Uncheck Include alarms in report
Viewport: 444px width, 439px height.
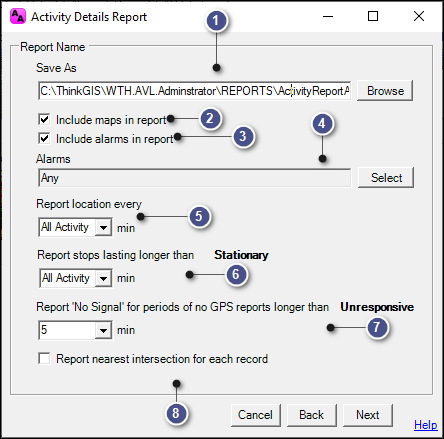[44, 138]
